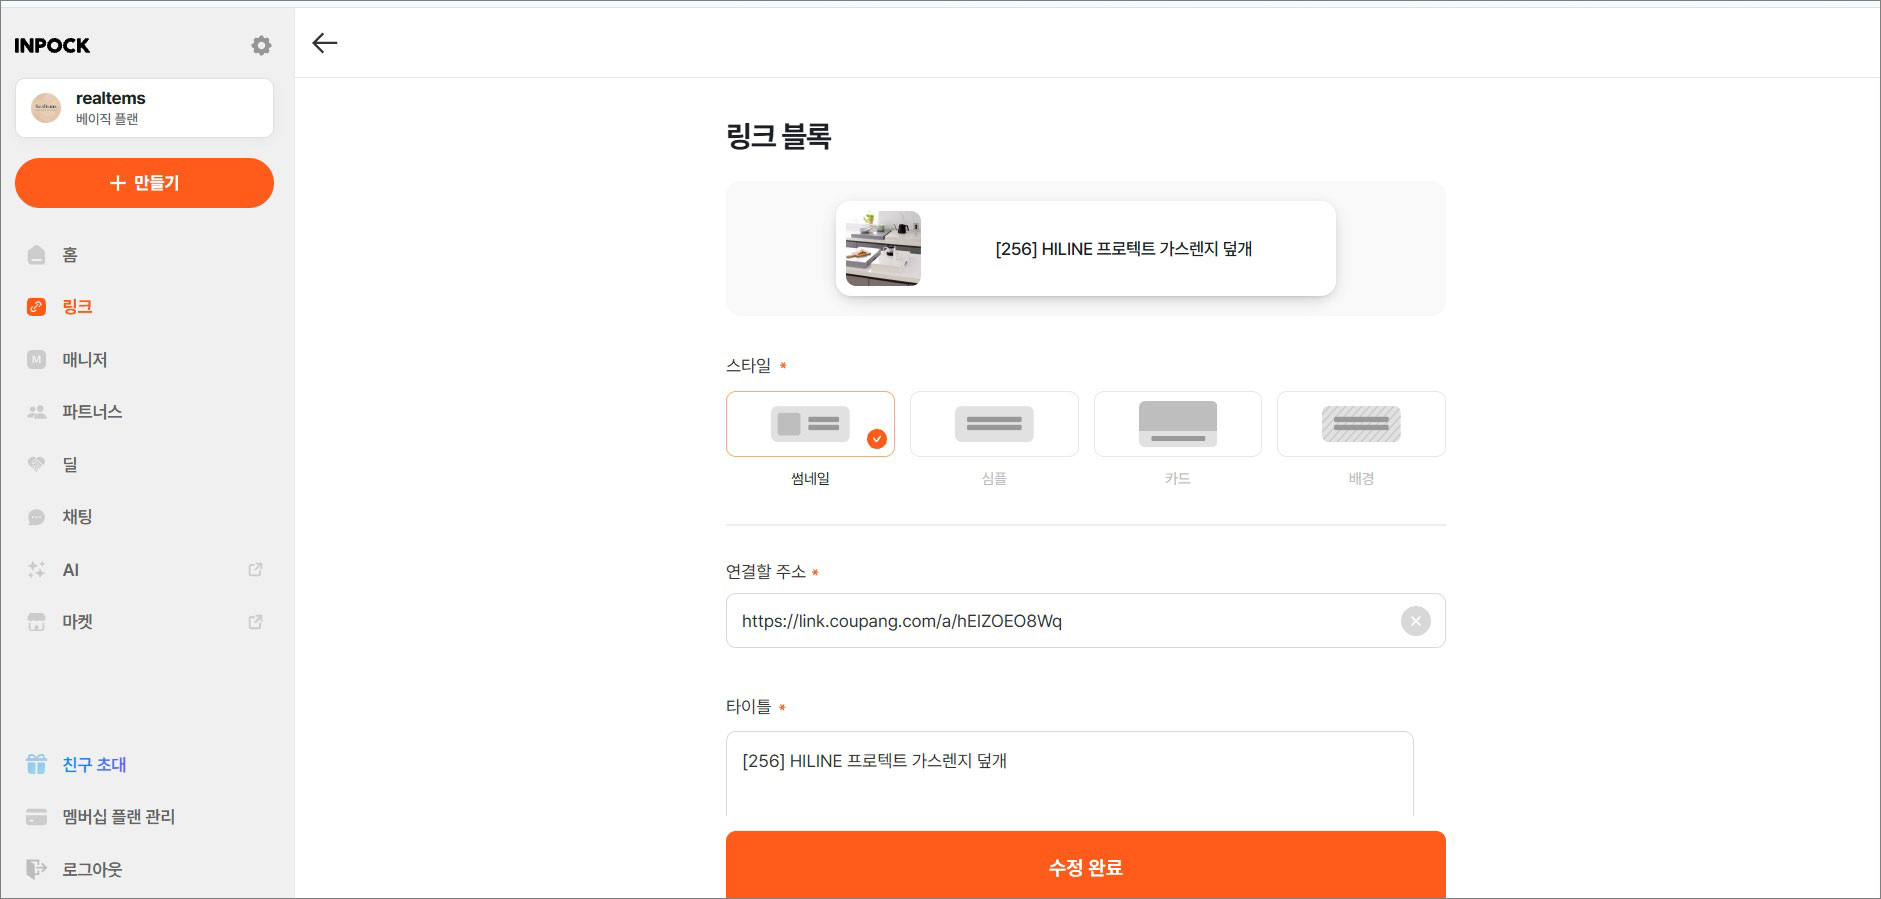Click the deal handshake icon
This screenshot has height=899, width=1881.
point(37,464)
